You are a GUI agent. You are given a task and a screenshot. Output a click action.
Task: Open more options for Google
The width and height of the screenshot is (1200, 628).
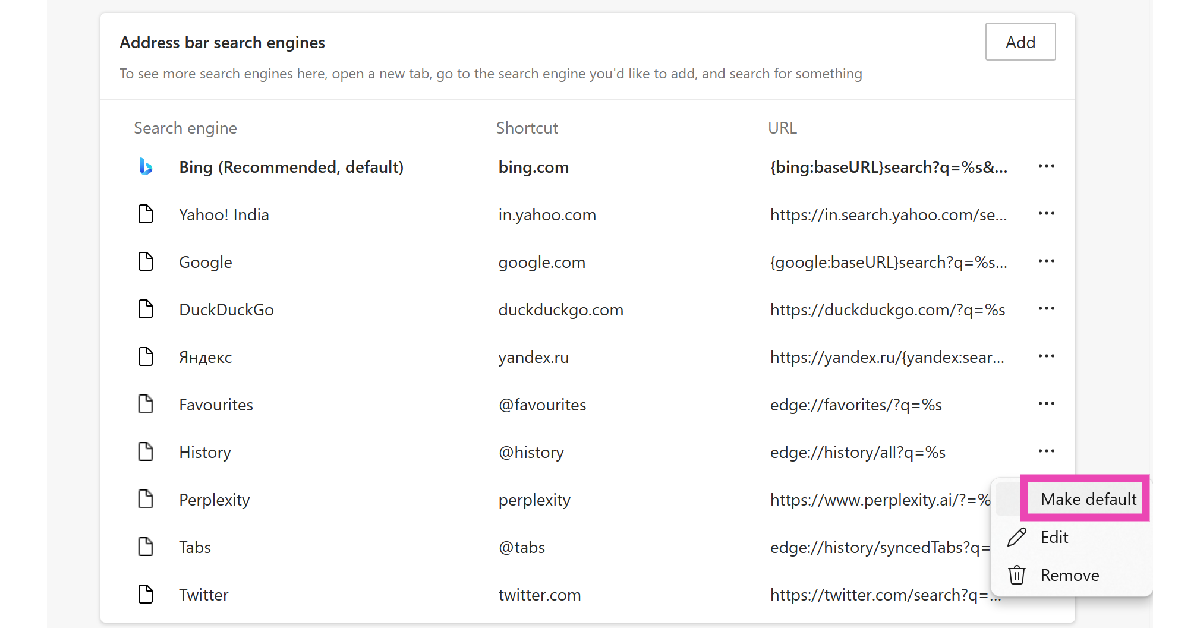pos(1046,262)
